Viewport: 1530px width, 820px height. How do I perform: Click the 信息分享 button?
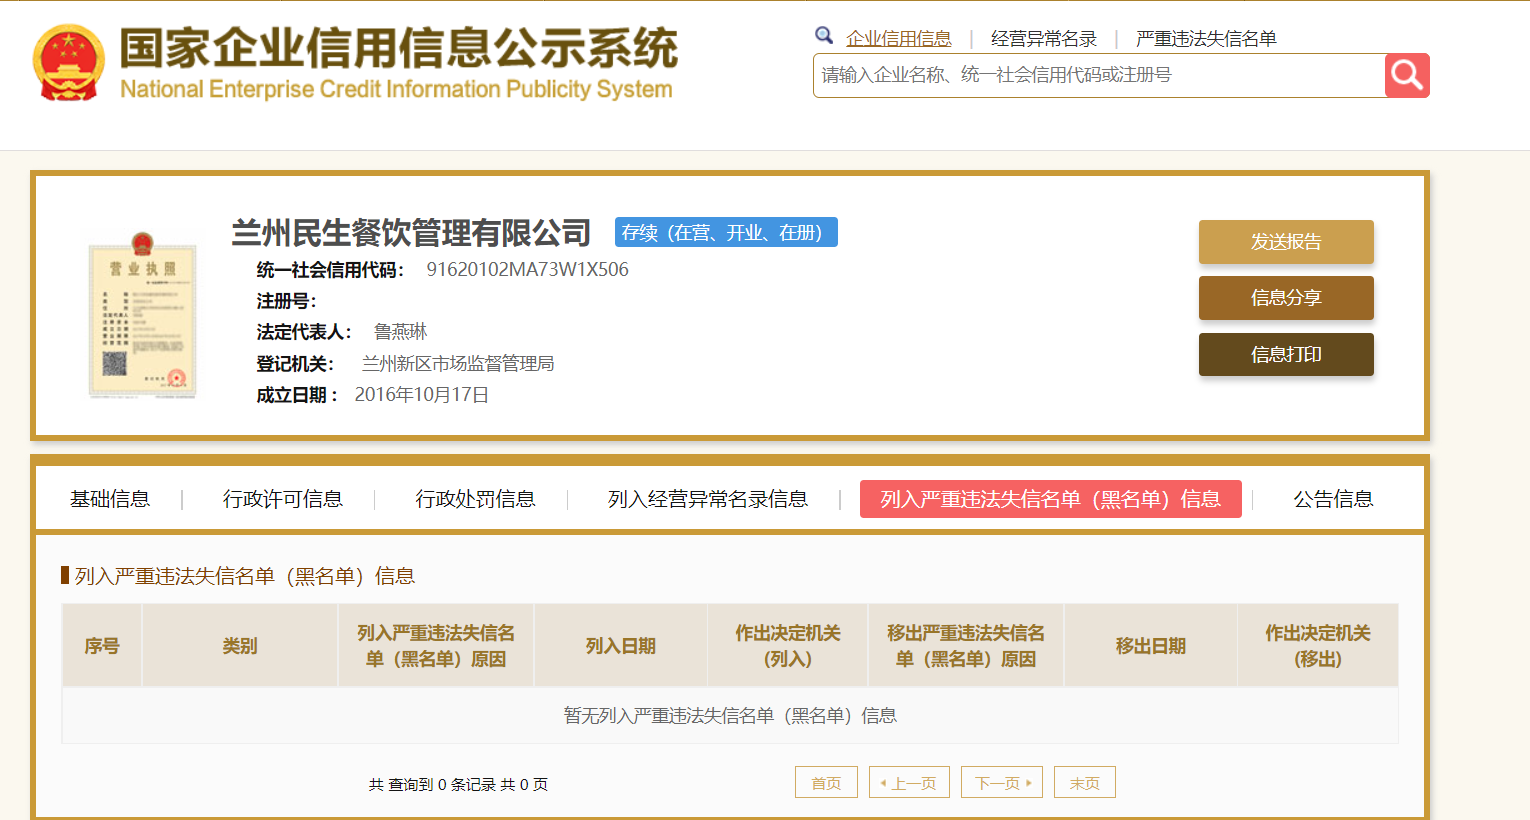coord(1286,298)
